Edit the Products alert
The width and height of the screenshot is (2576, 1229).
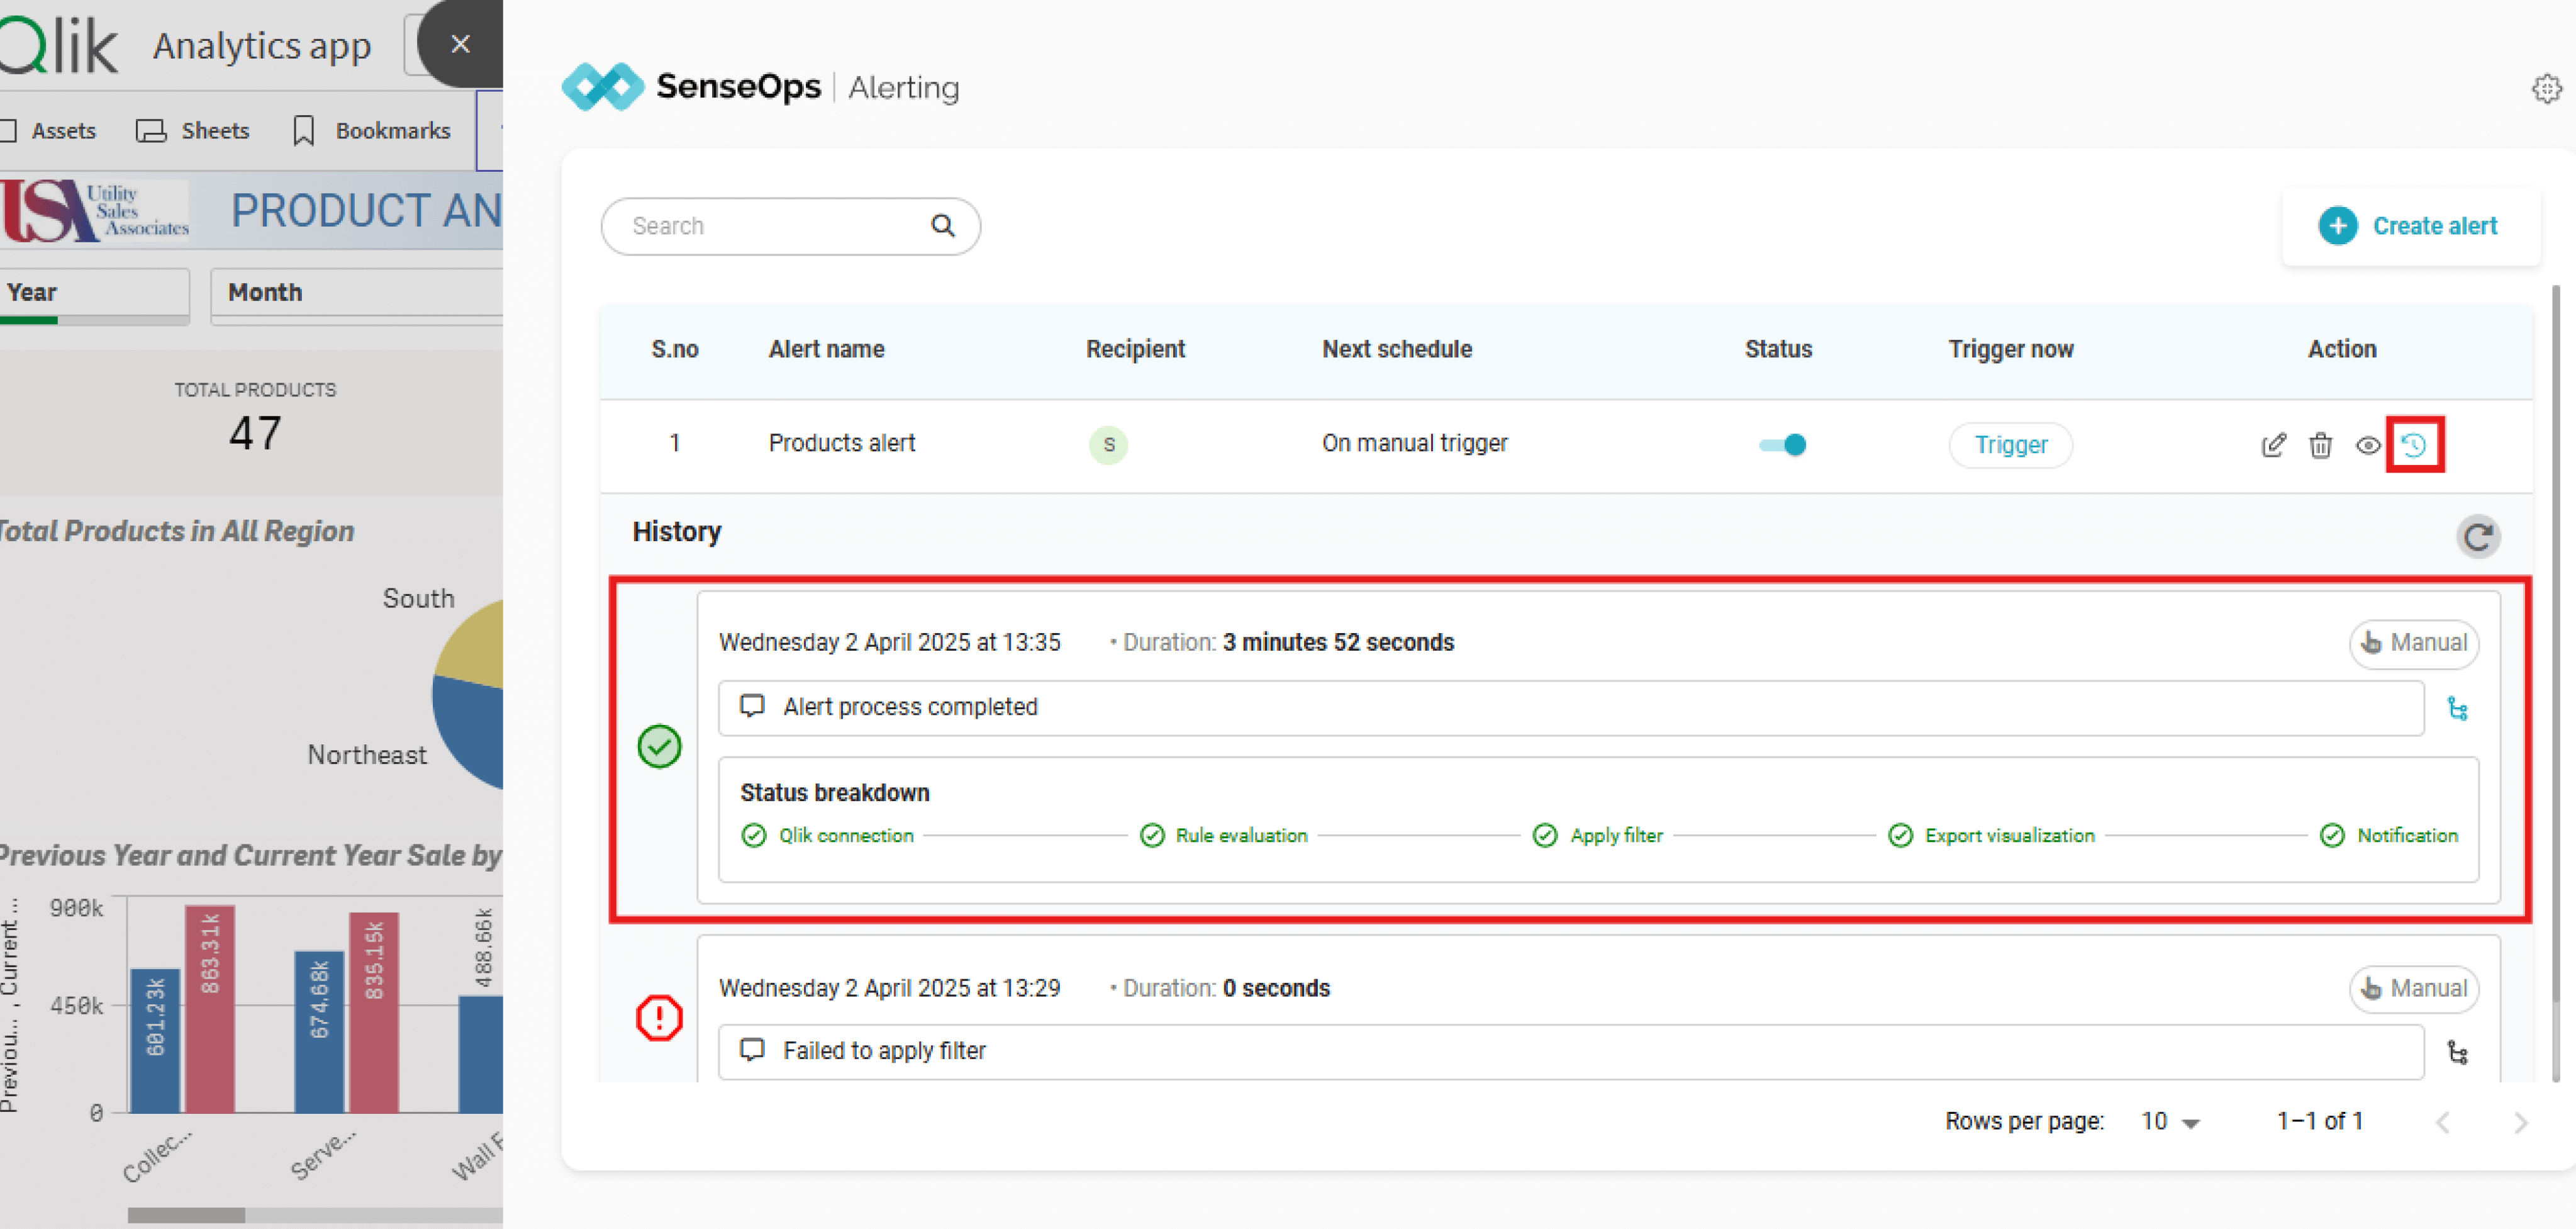(2273, 445)
